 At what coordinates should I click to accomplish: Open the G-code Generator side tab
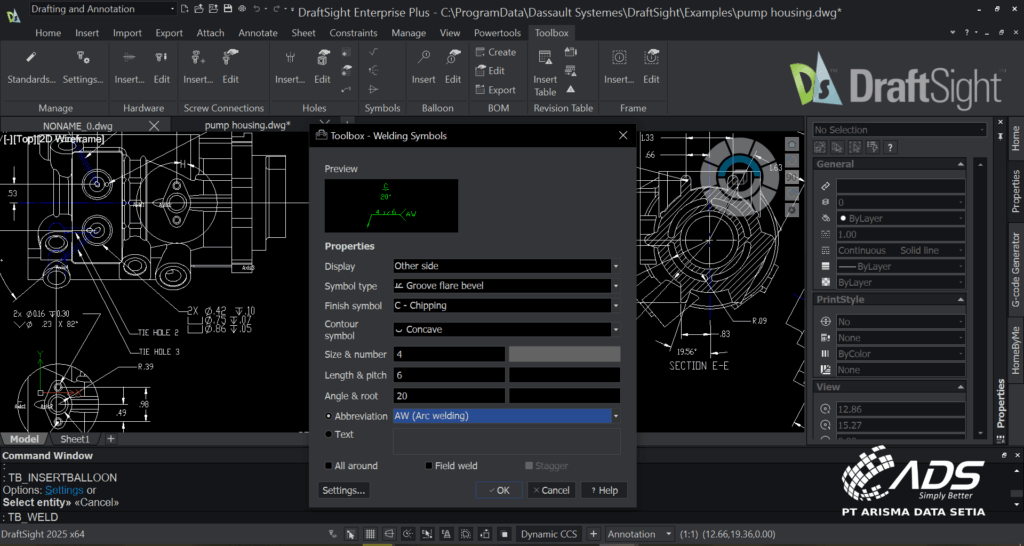point(1016,269)
